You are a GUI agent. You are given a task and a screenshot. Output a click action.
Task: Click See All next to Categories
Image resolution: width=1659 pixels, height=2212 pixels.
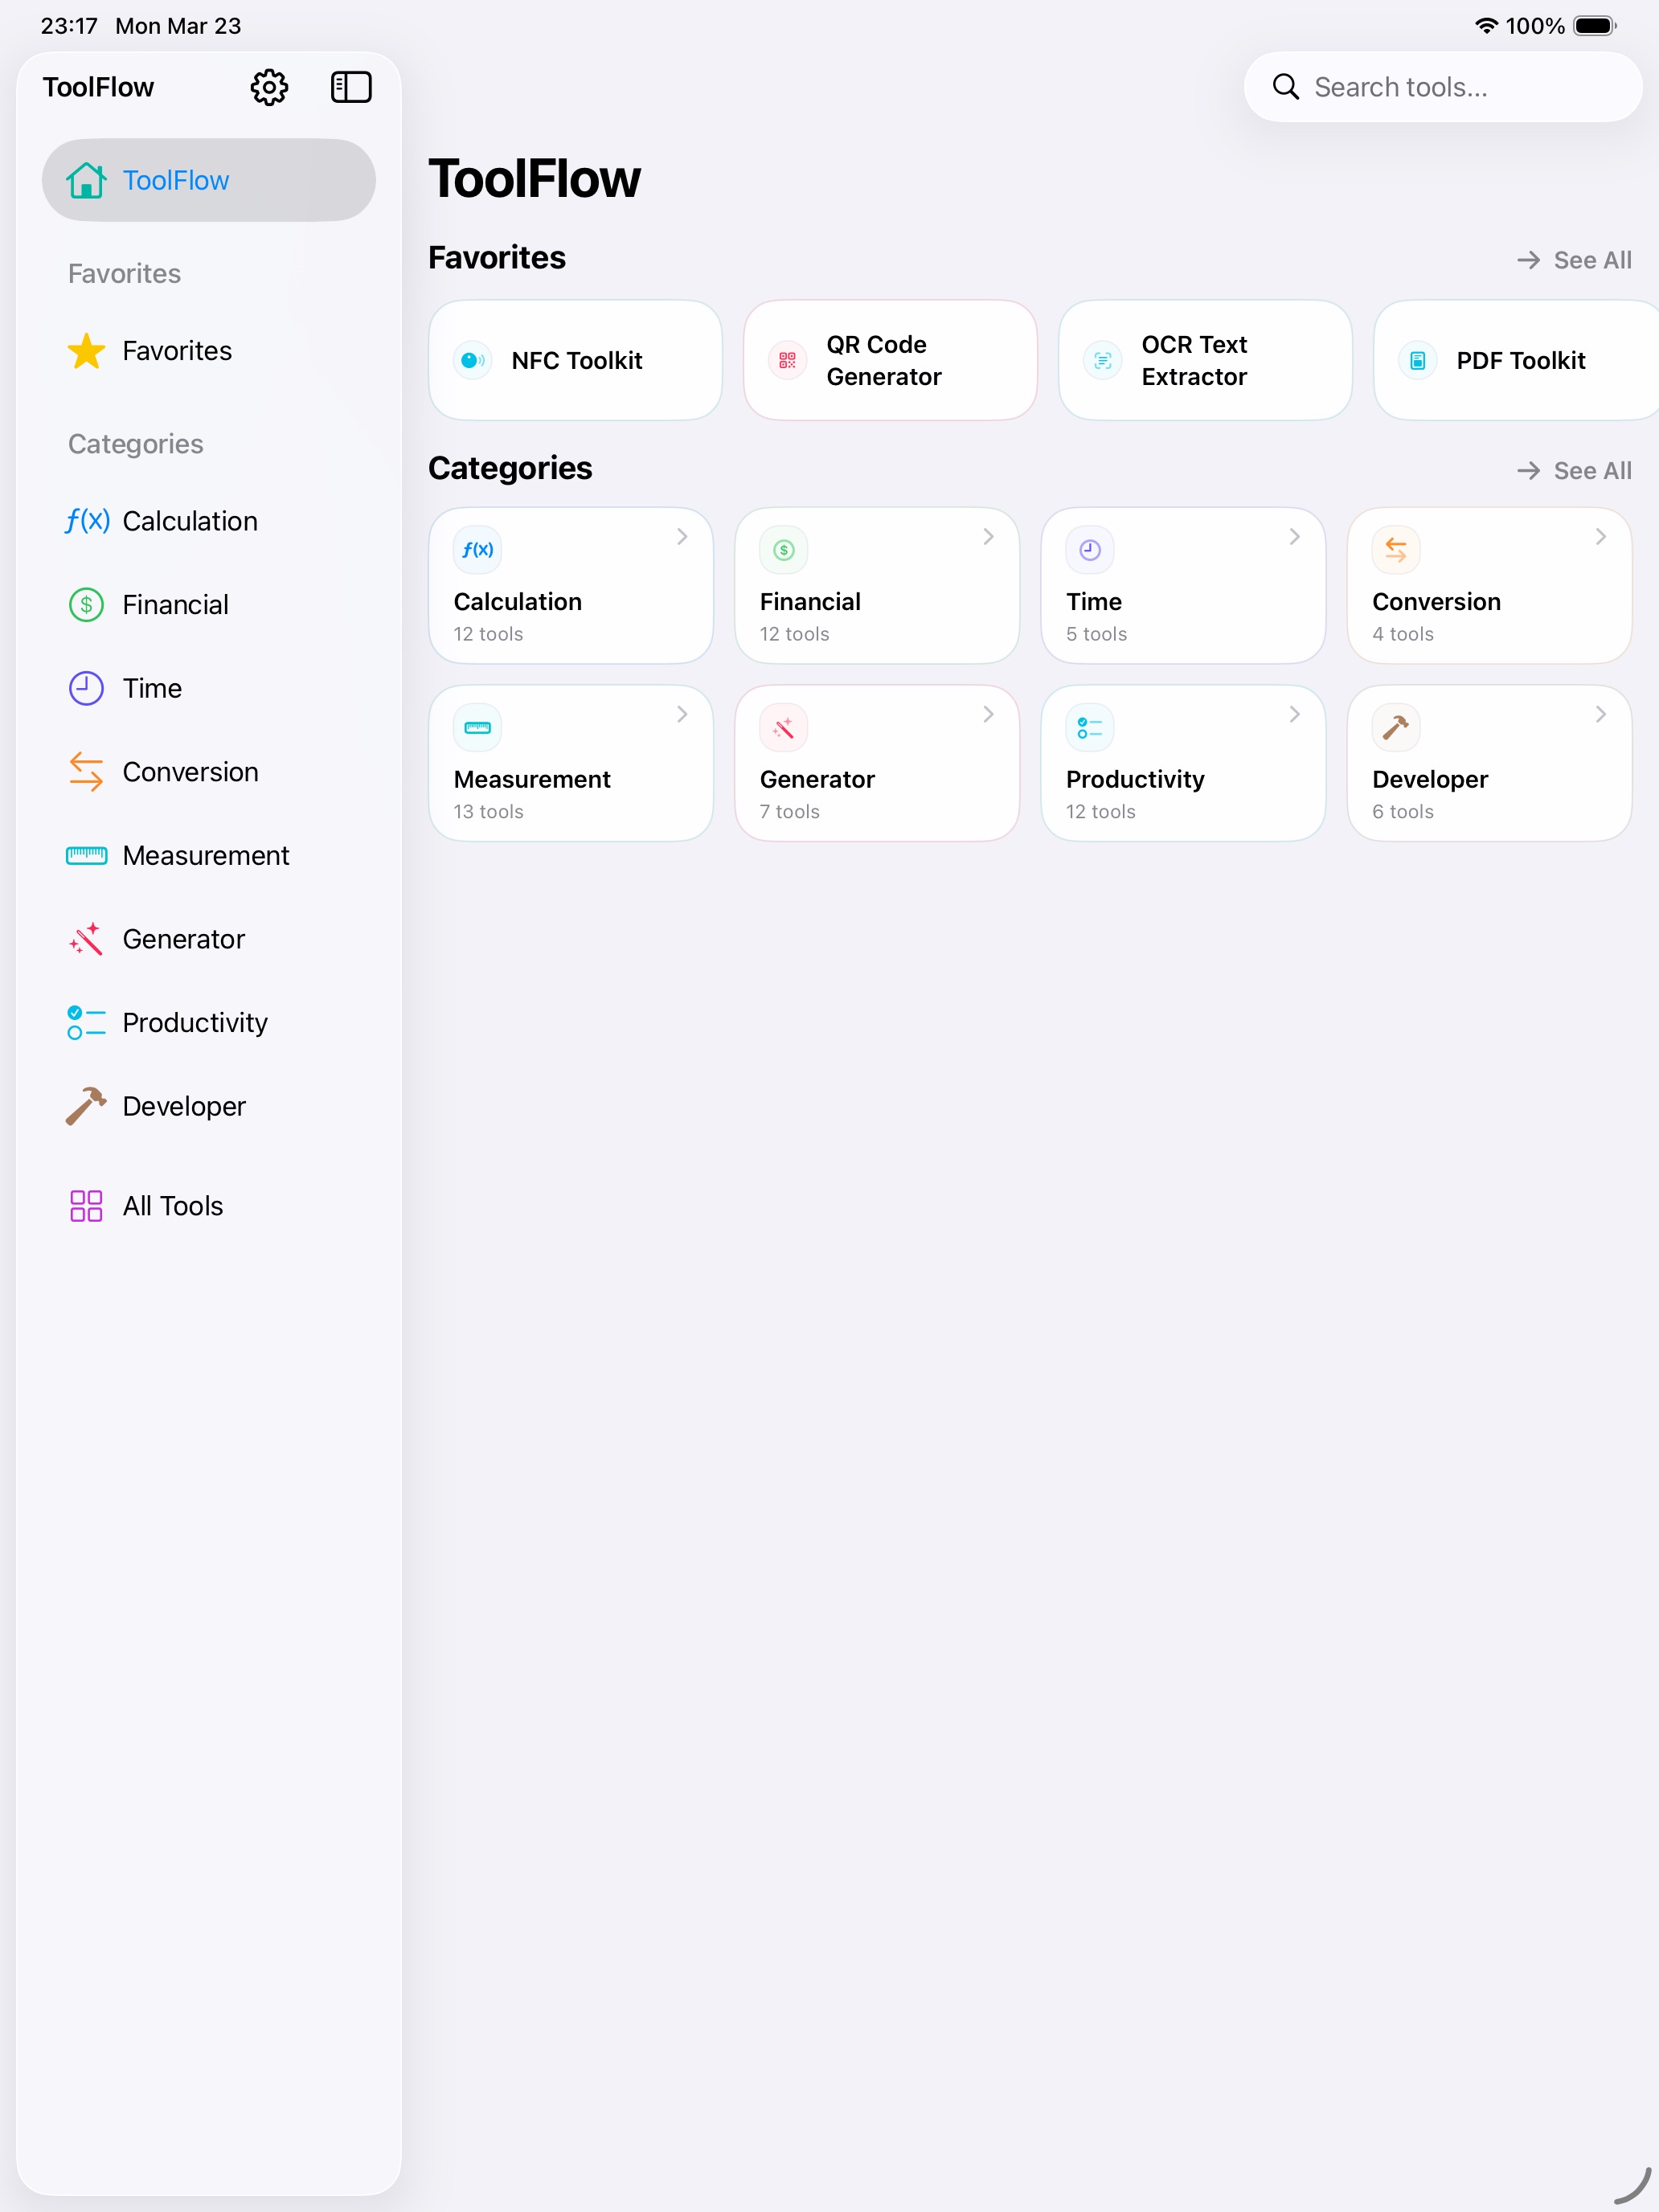pos(1574,471)
